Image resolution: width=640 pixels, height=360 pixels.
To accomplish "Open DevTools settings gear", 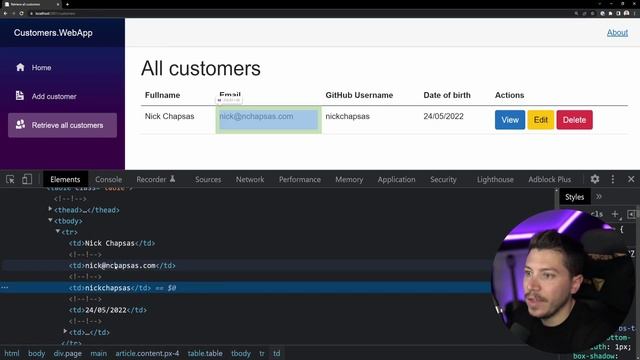I will pos(595,179).
